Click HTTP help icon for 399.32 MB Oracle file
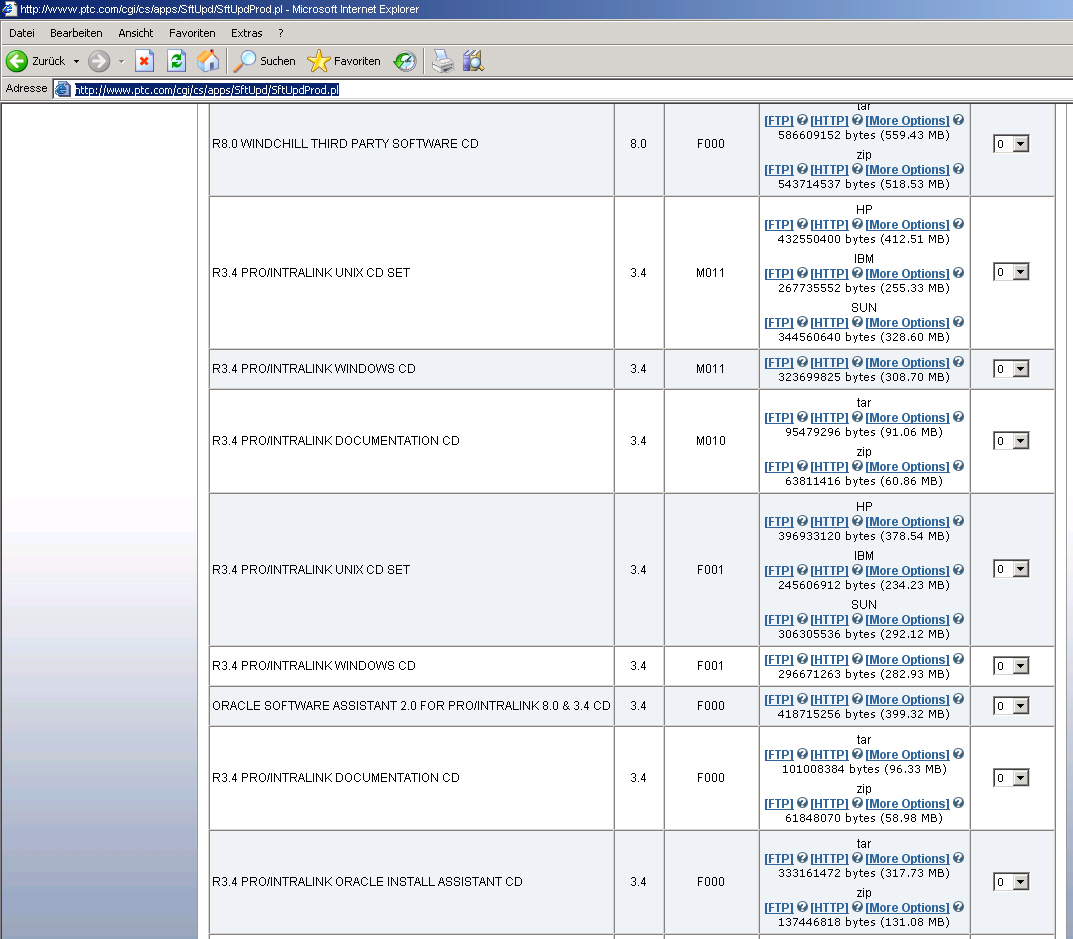Screen dimensions: 1073x939 [857, 698]
